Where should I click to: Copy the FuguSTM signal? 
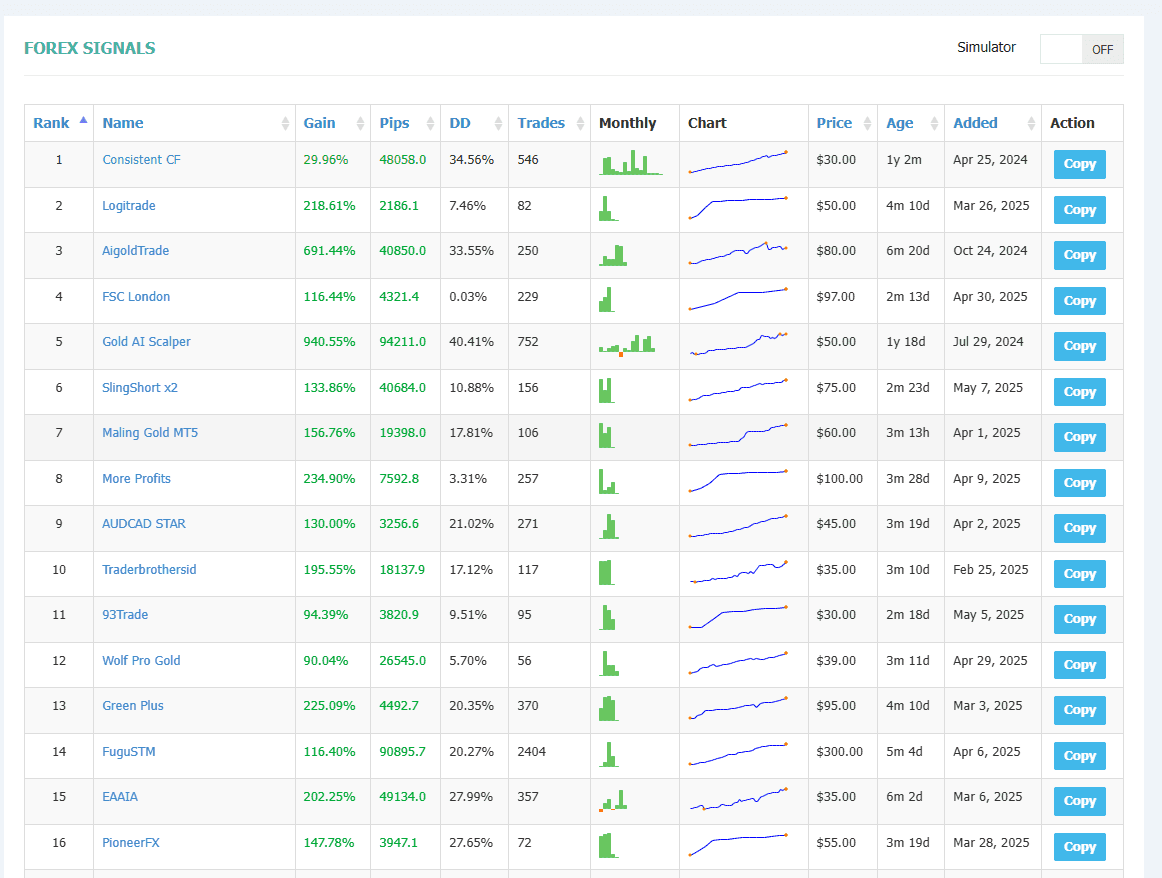click(x=1080, y=756)
